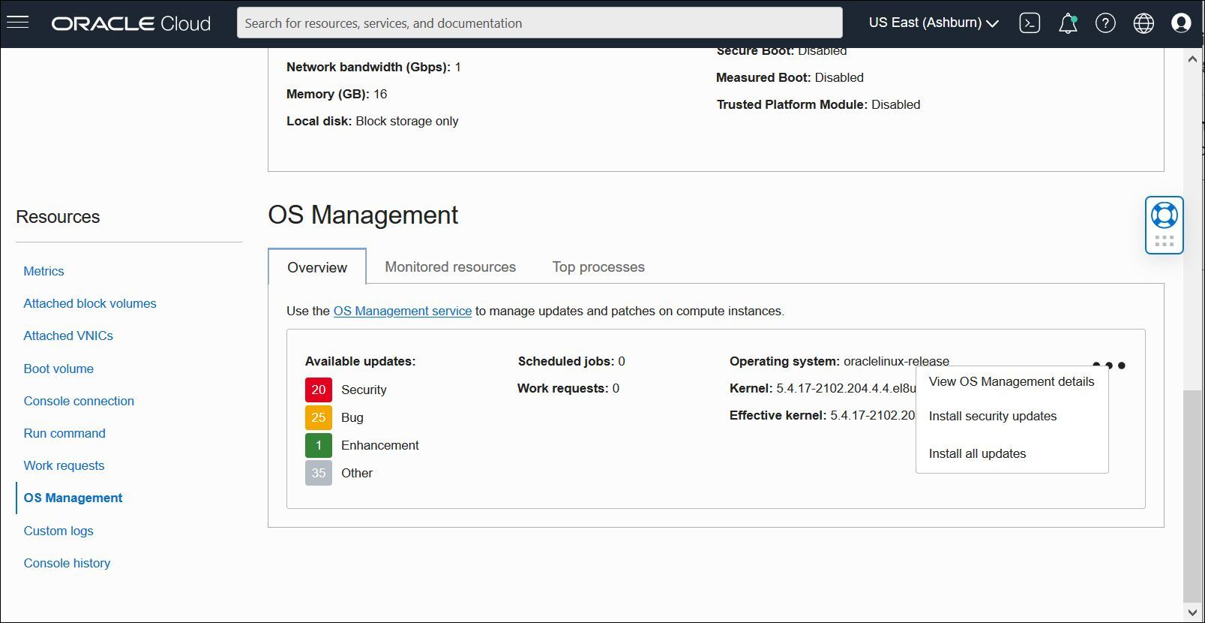Image resolution: width=1205 pixels, height=623 pixels.
Task: Open the language selection globe
Action: (x=1143, y=22)
